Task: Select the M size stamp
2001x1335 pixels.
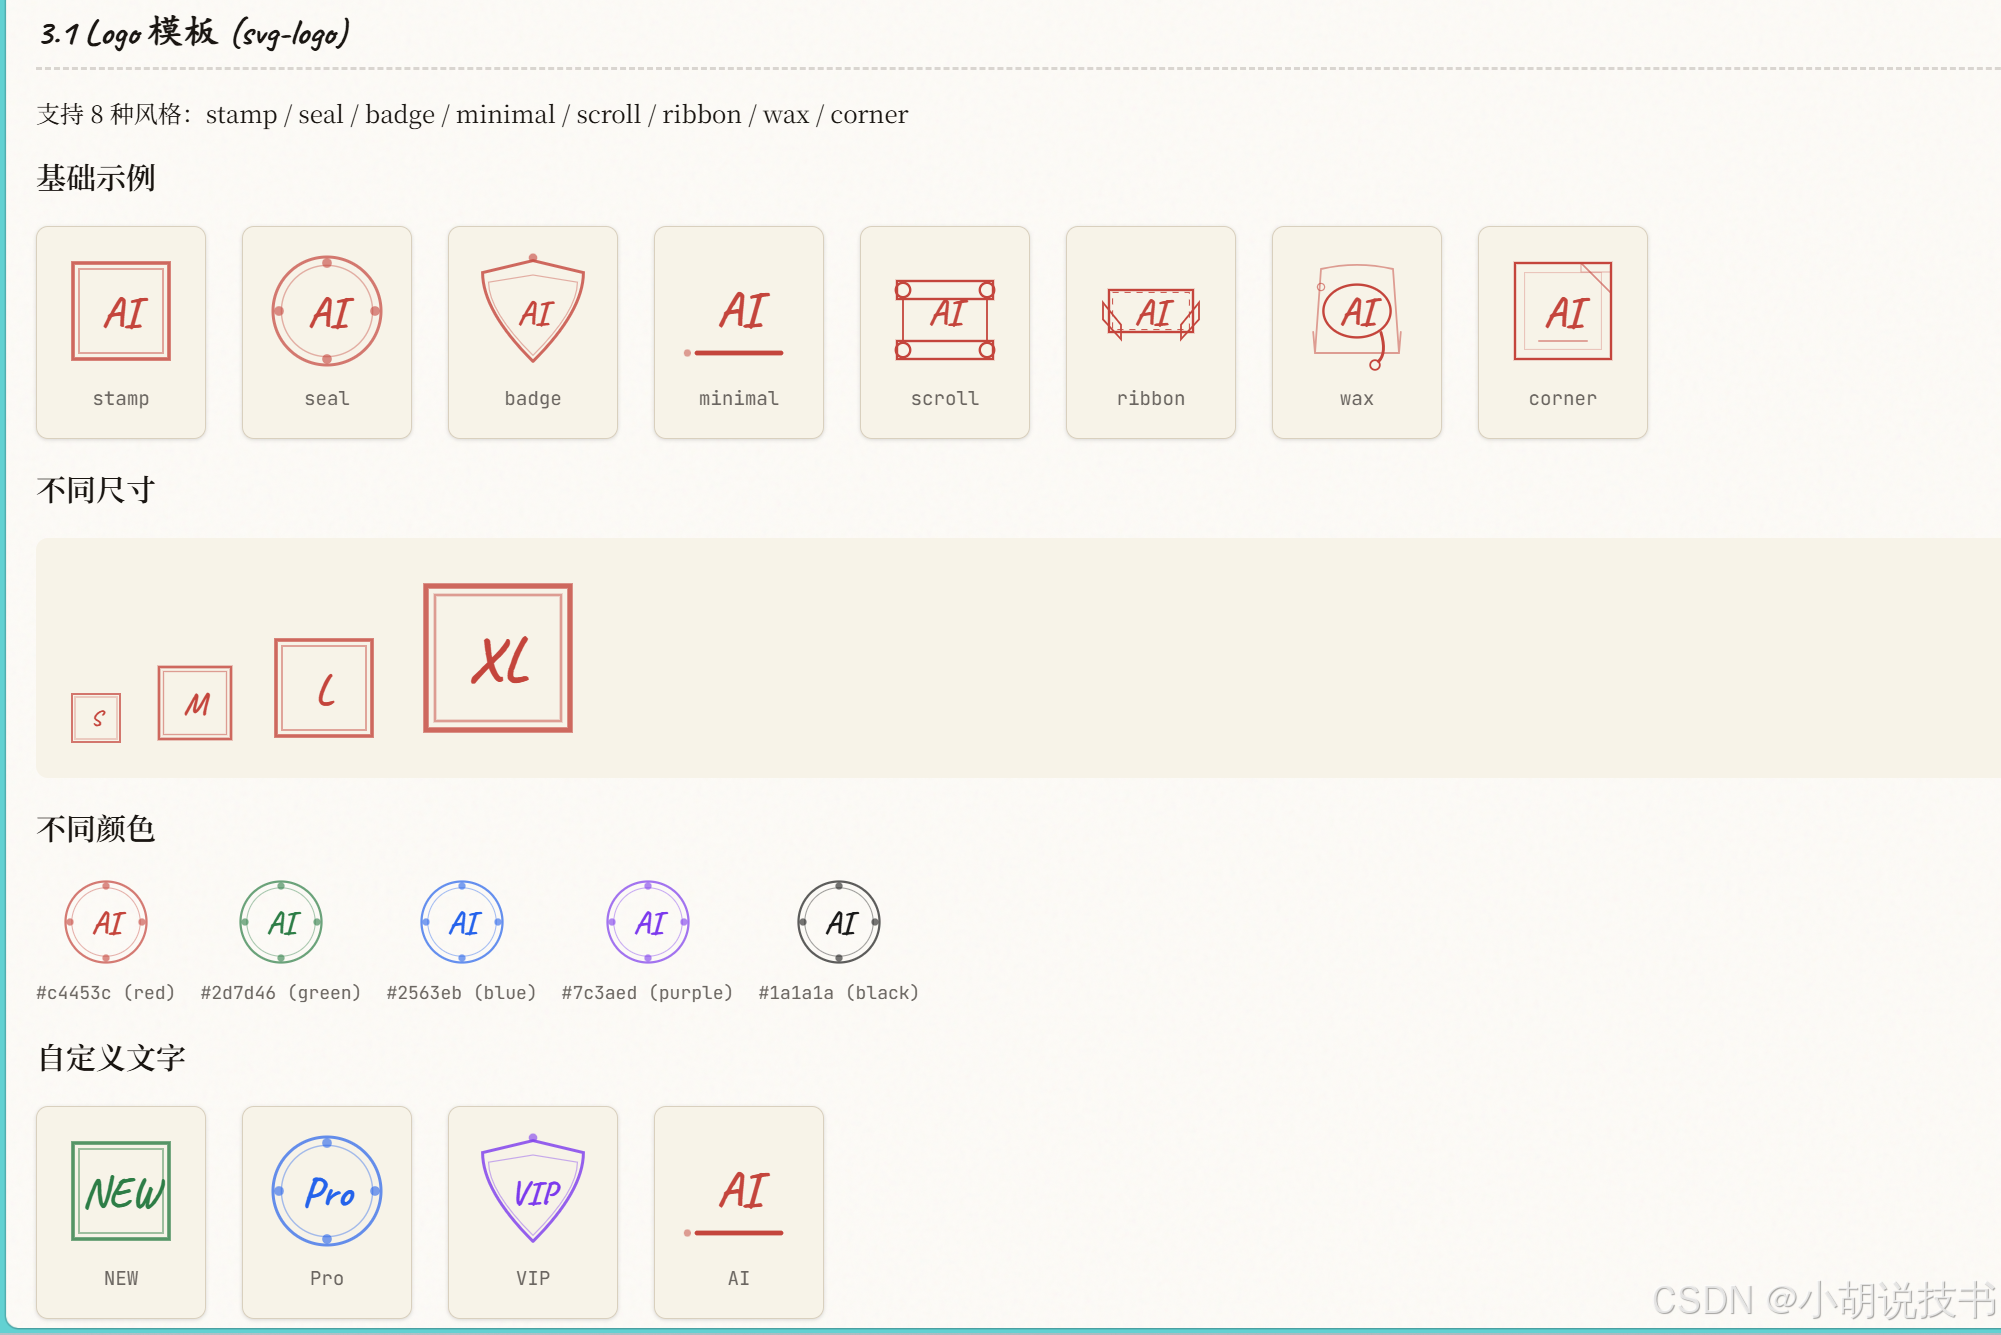Action: (195, 703)
